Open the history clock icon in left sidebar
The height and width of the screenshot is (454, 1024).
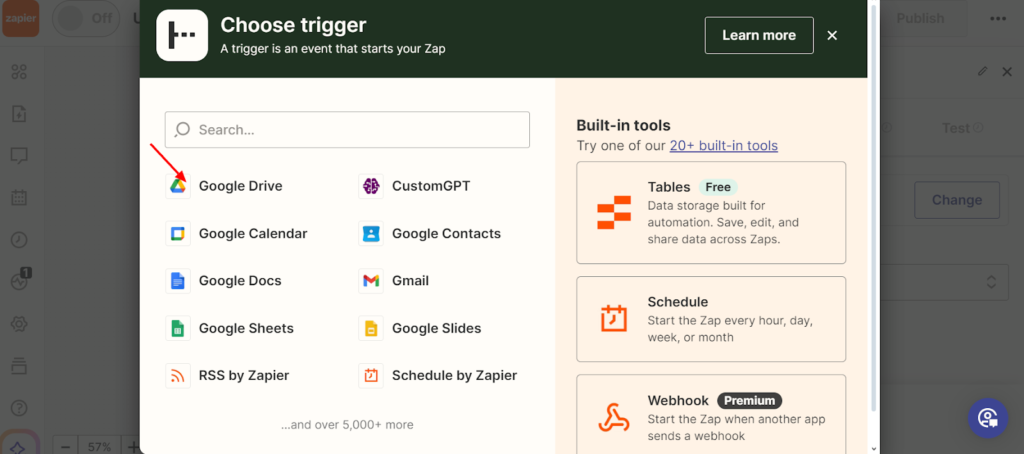pos(19,240)
